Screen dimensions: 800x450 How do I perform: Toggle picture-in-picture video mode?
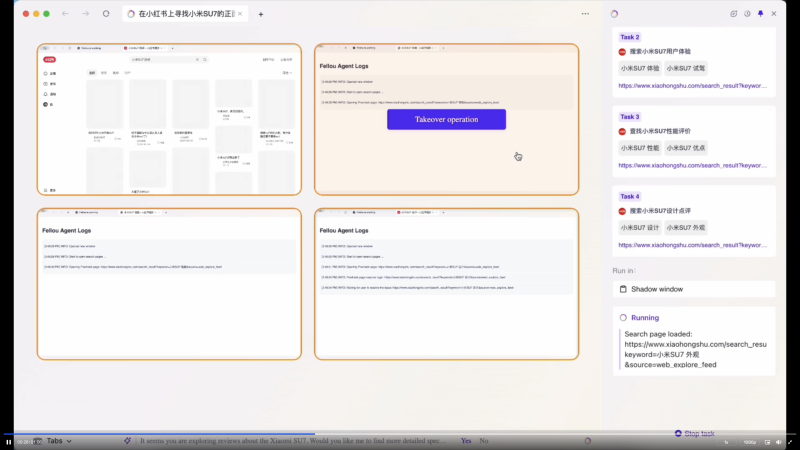click(767, 442)
